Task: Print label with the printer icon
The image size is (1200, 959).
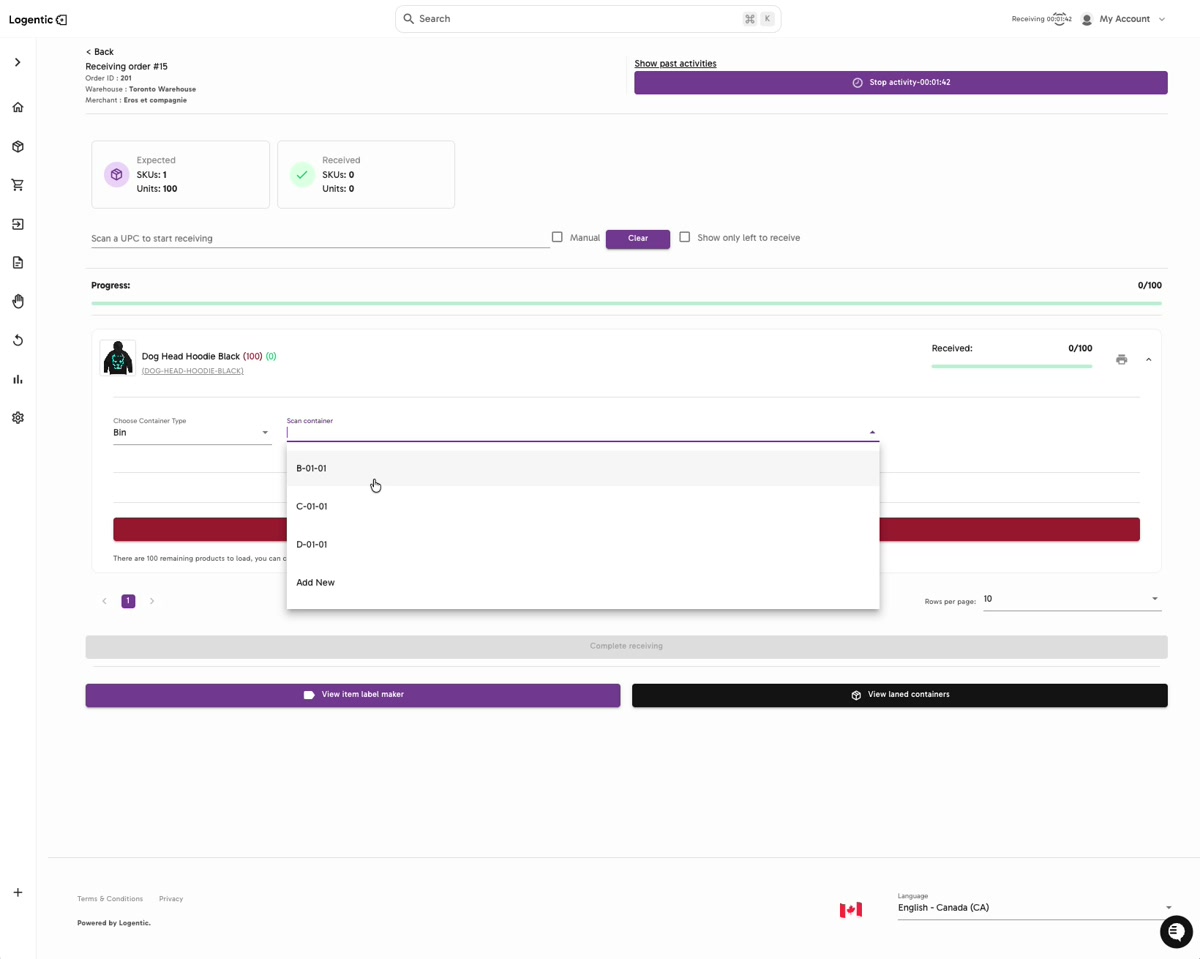Action: (1121, 360)
